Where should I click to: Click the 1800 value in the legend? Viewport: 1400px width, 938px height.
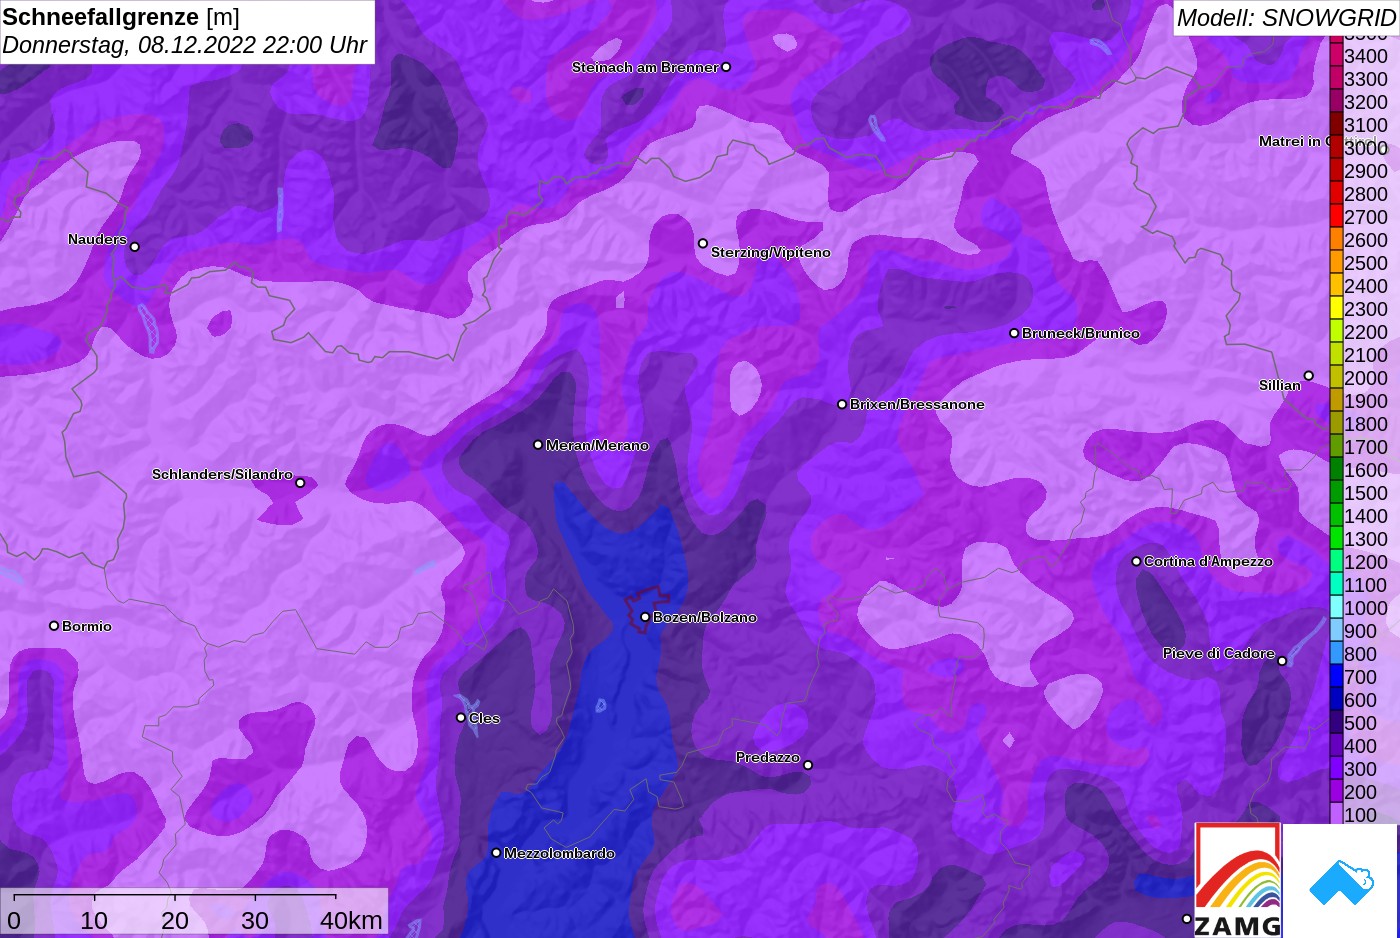(x=1366, y=424)
